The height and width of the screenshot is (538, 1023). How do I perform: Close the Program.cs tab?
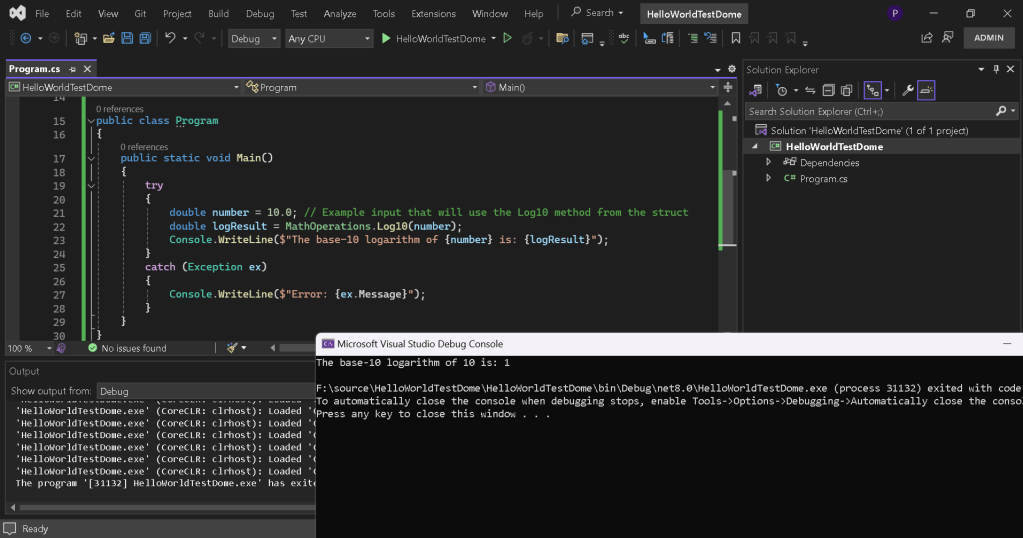(87, 68)
